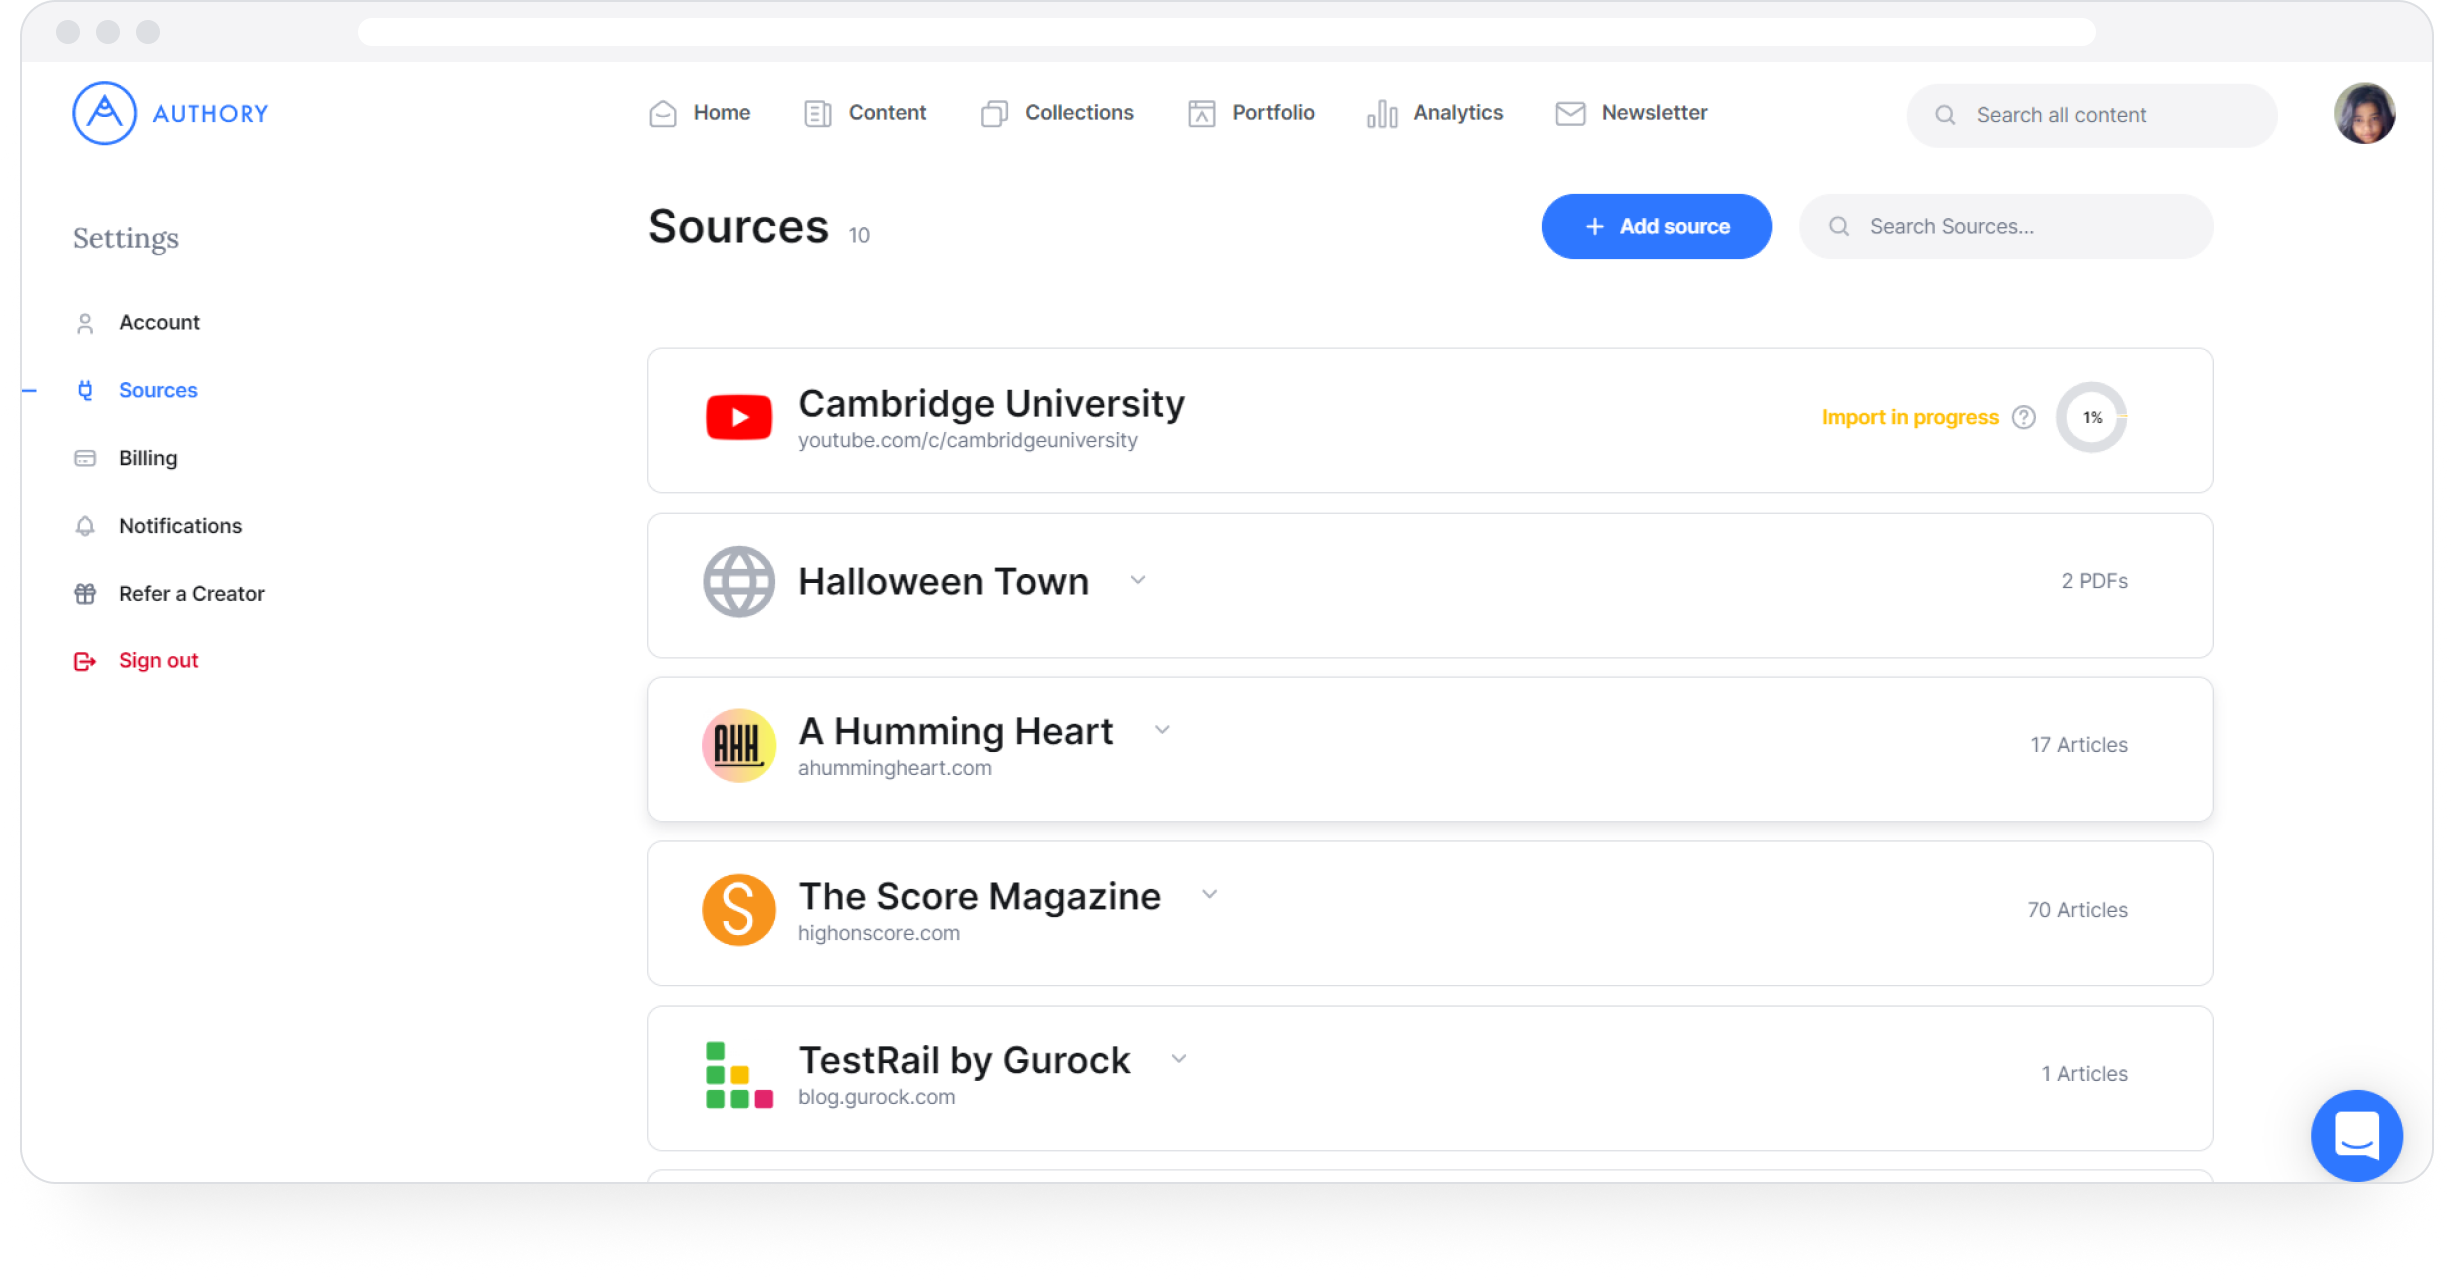
Task: Click The Score Magazine title
Action: [979, 897]
